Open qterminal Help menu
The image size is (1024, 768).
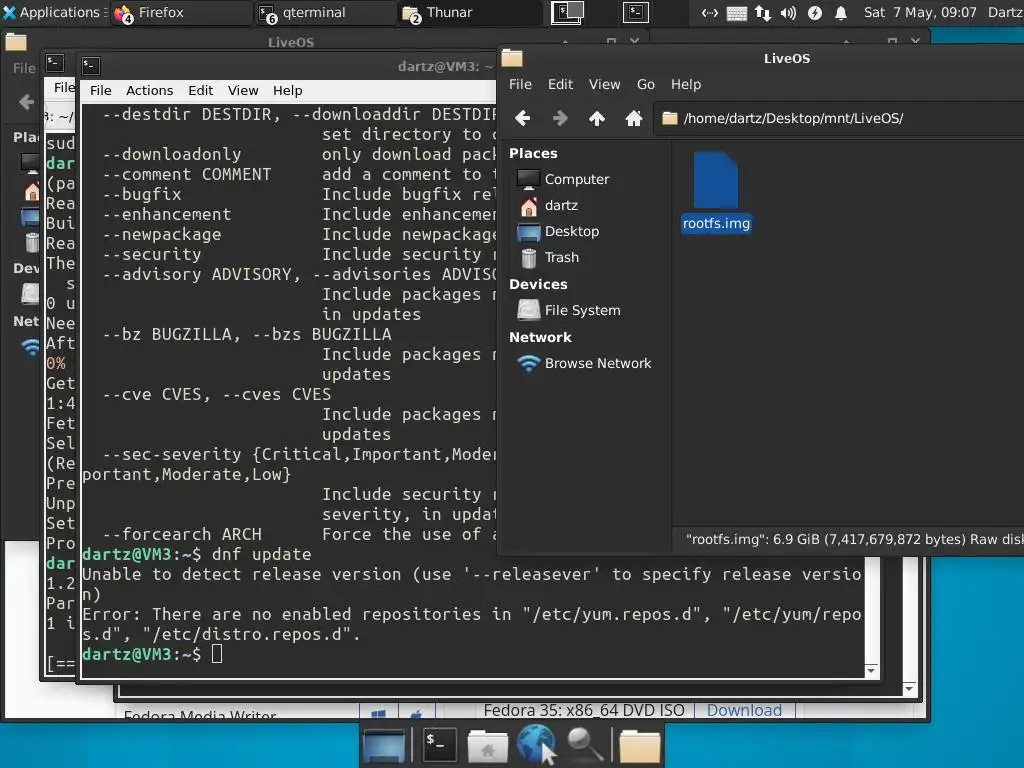coord(287,90)
